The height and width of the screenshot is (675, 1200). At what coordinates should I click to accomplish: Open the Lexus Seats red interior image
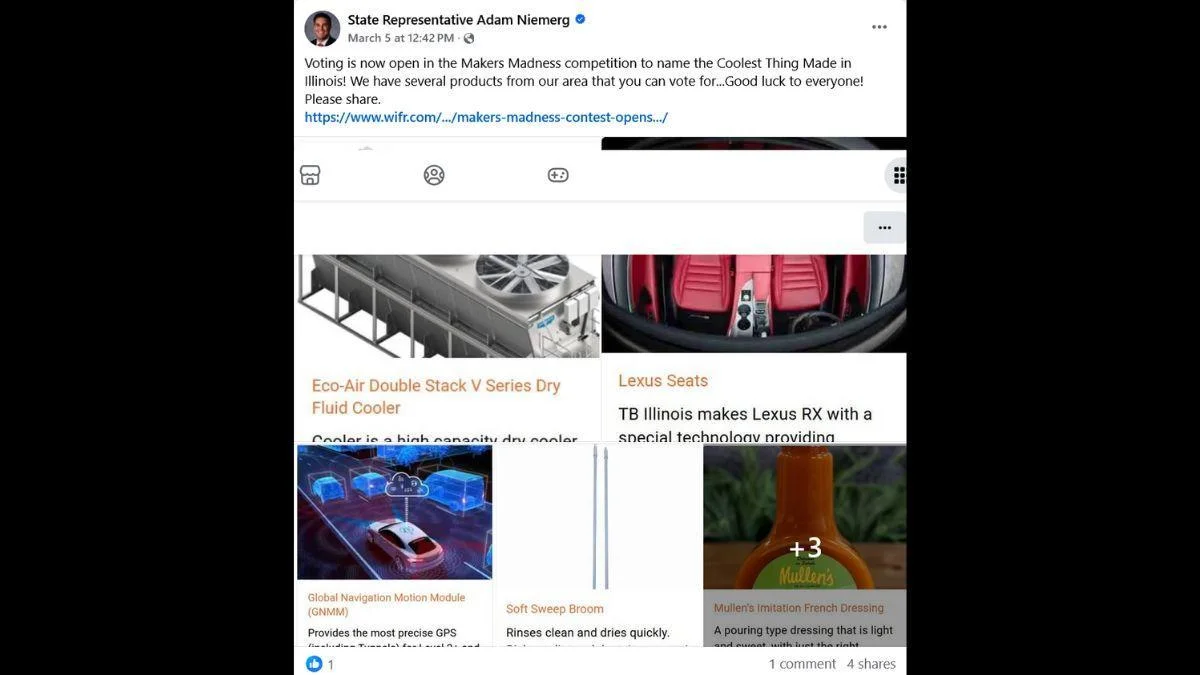click(x=754, y=303)
